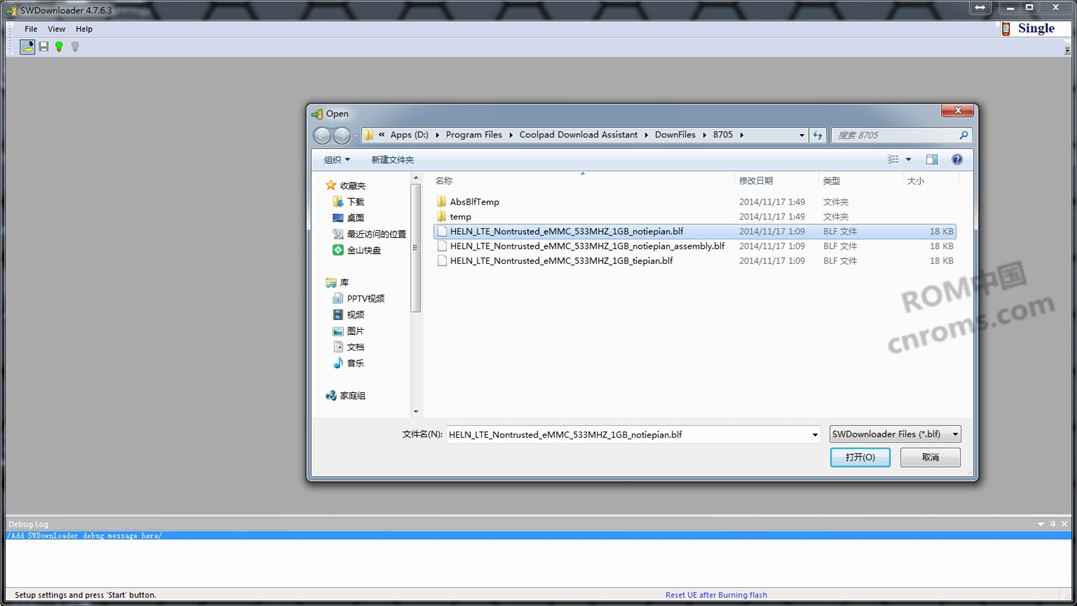Click the gray light bulb stop icon
The height and width of the screenshot is (606, 1077).
[x=75, y=47]
